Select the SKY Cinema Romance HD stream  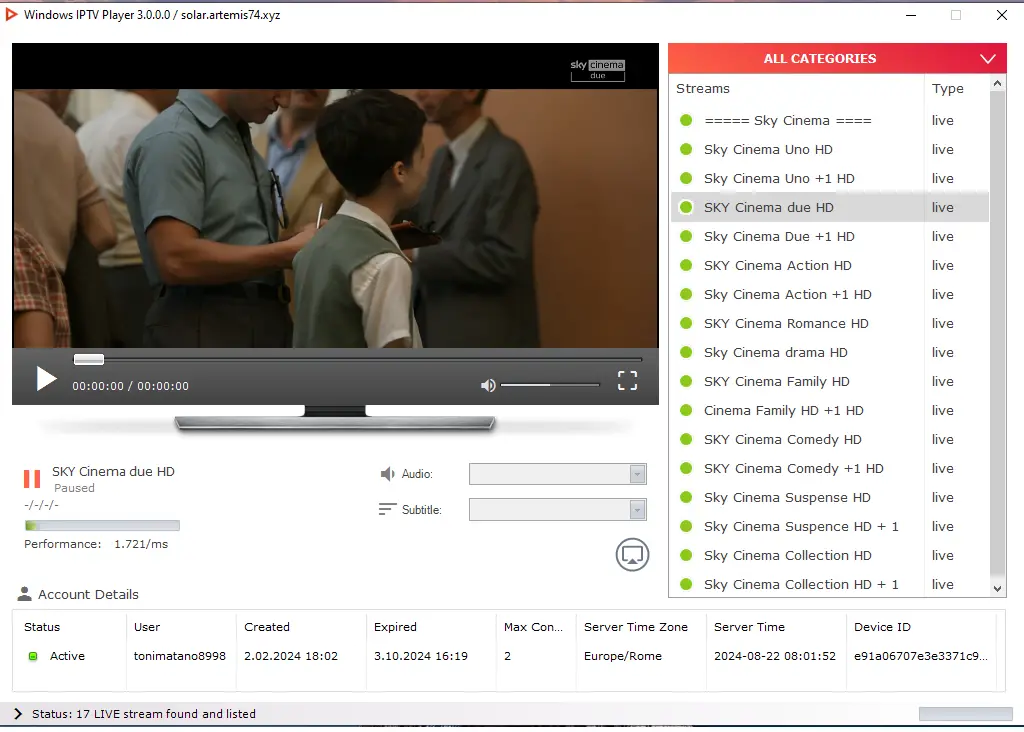(829, 323)
